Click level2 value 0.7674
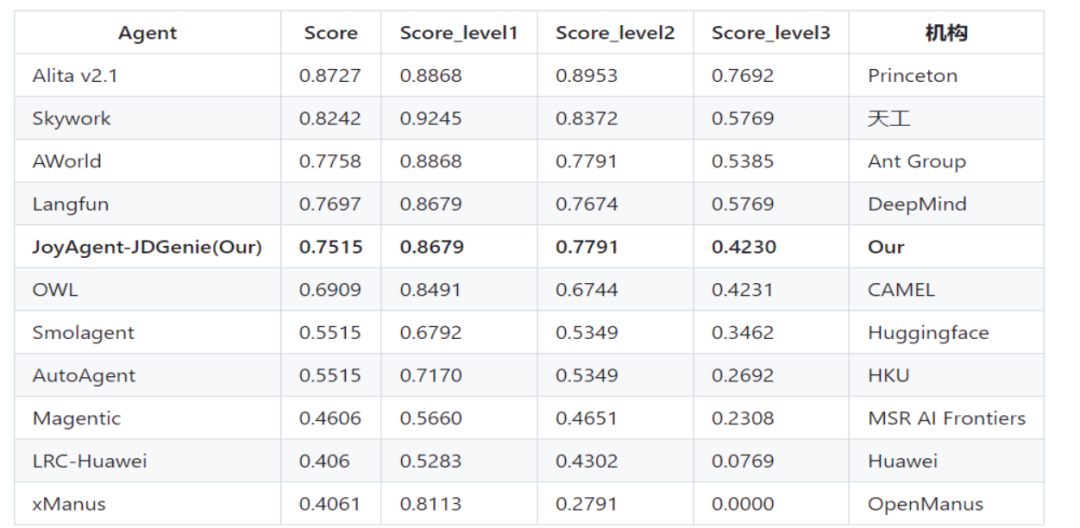Image resolution: width=1080 pixels, height=528 pixels. (587, 204)
